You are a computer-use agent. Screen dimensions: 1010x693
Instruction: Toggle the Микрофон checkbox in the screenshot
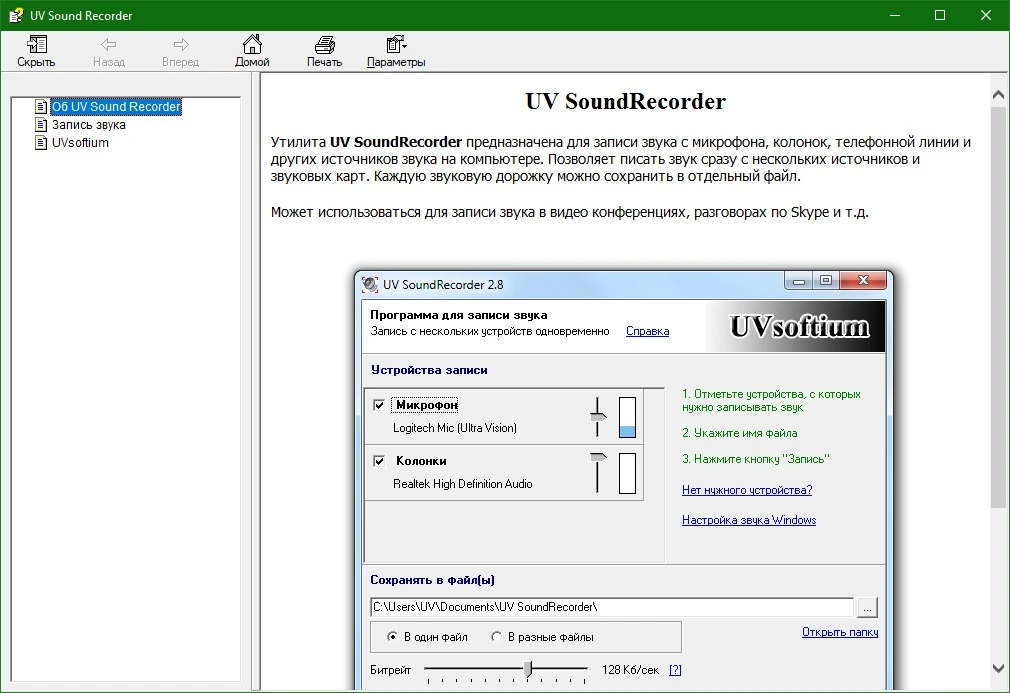point(379,405)
